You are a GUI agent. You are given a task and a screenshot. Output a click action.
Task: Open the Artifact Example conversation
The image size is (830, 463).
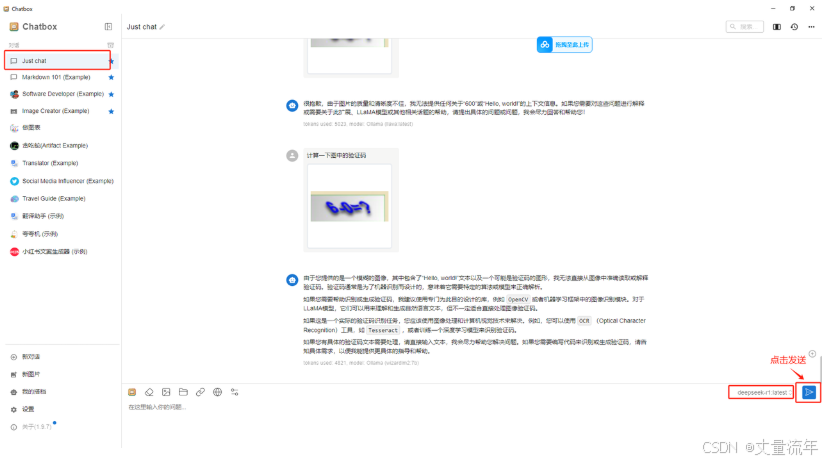point(55,146)
